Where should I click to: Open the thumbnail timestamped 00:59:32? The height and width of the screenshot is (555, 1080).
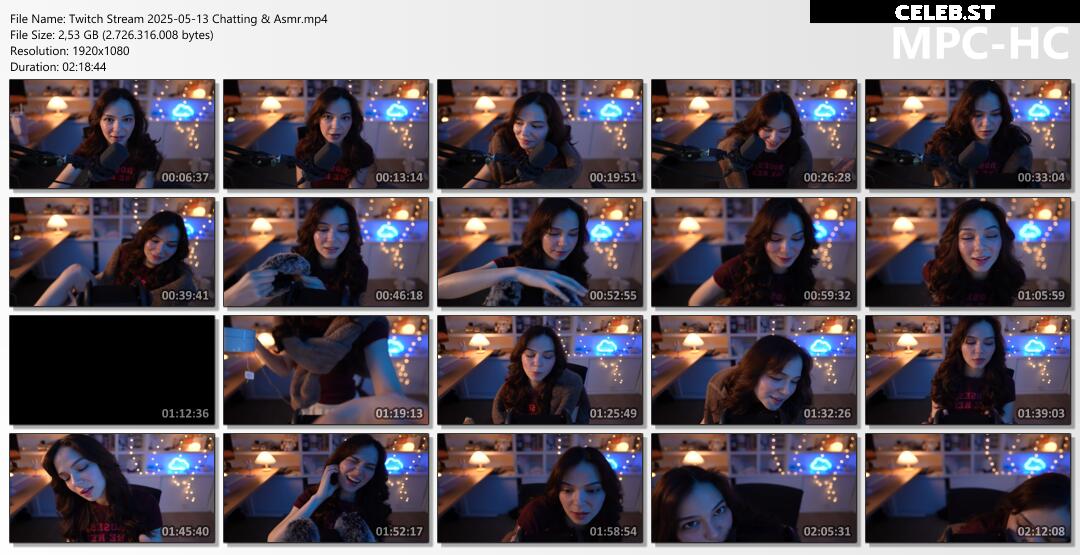coord(754,252)
